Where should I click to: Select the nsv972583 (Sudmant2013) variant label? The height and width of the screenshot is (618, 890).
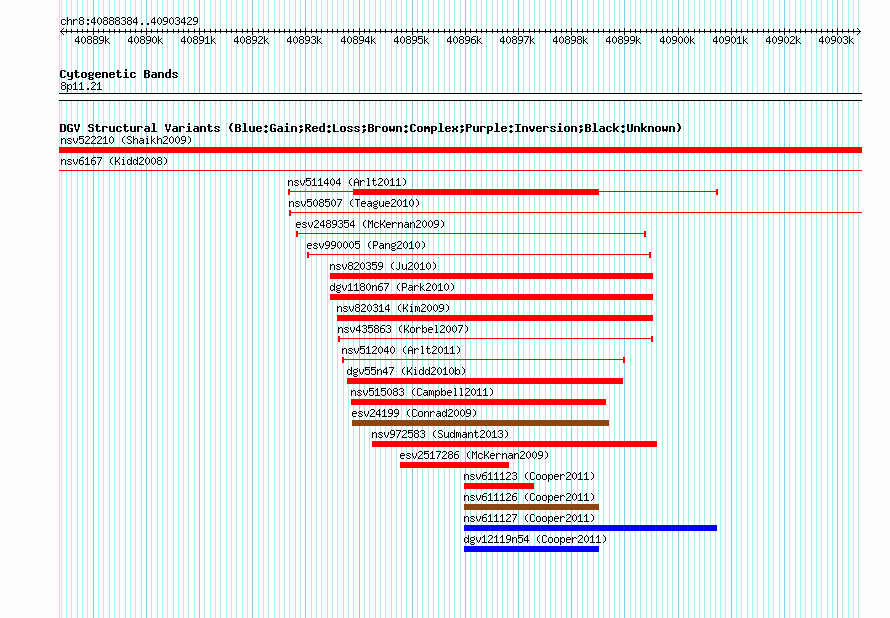(440, 434)
